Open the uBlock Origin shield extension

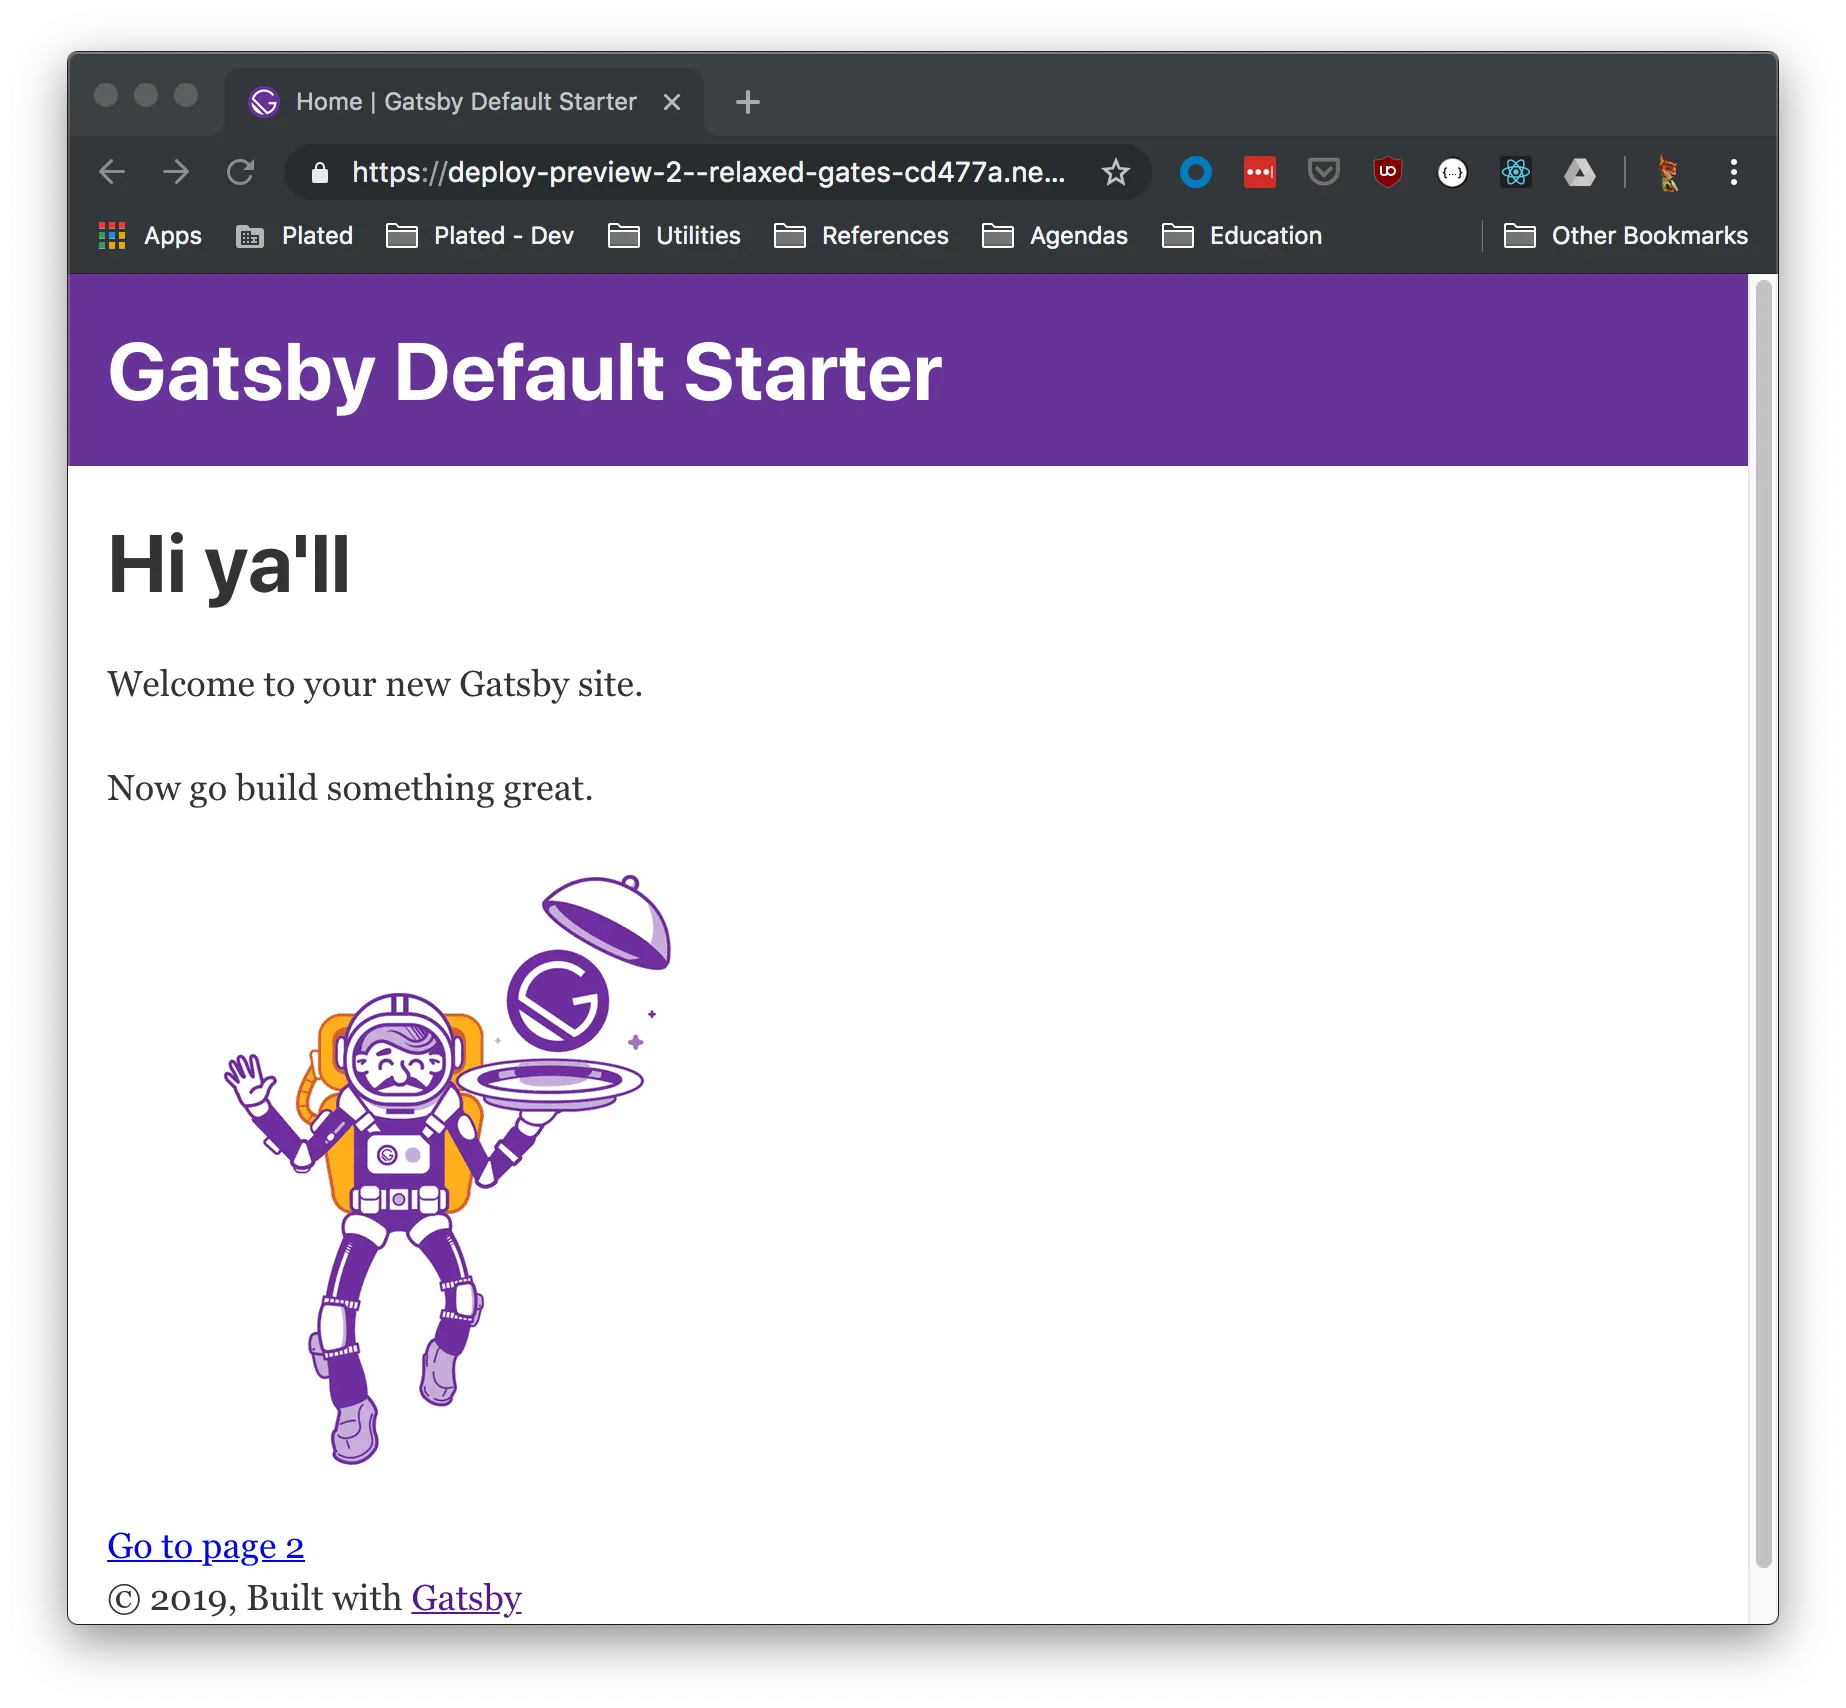1387,172
